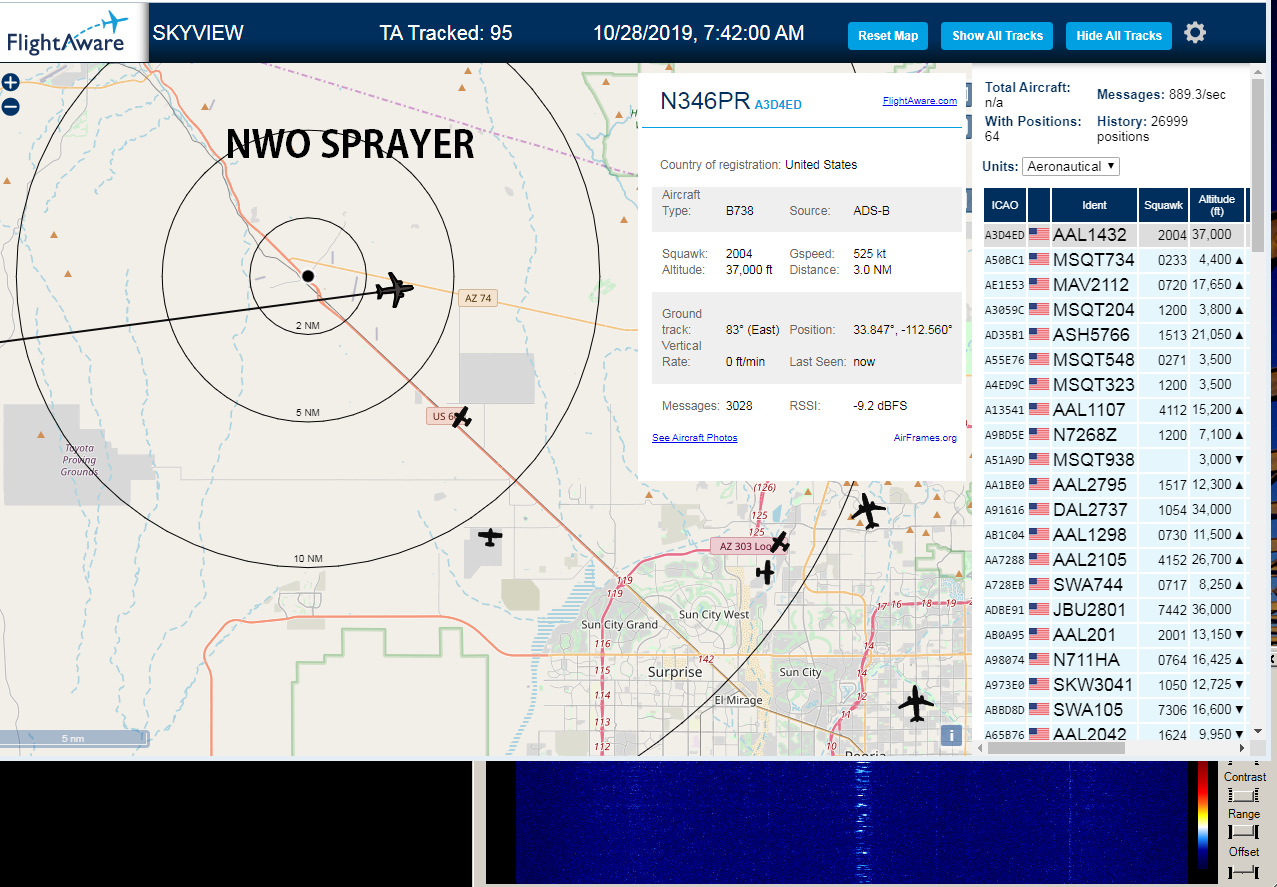Open the map info 'i' button
Image resolution: width=1277 pixels, height=887 pixels.
951,735
